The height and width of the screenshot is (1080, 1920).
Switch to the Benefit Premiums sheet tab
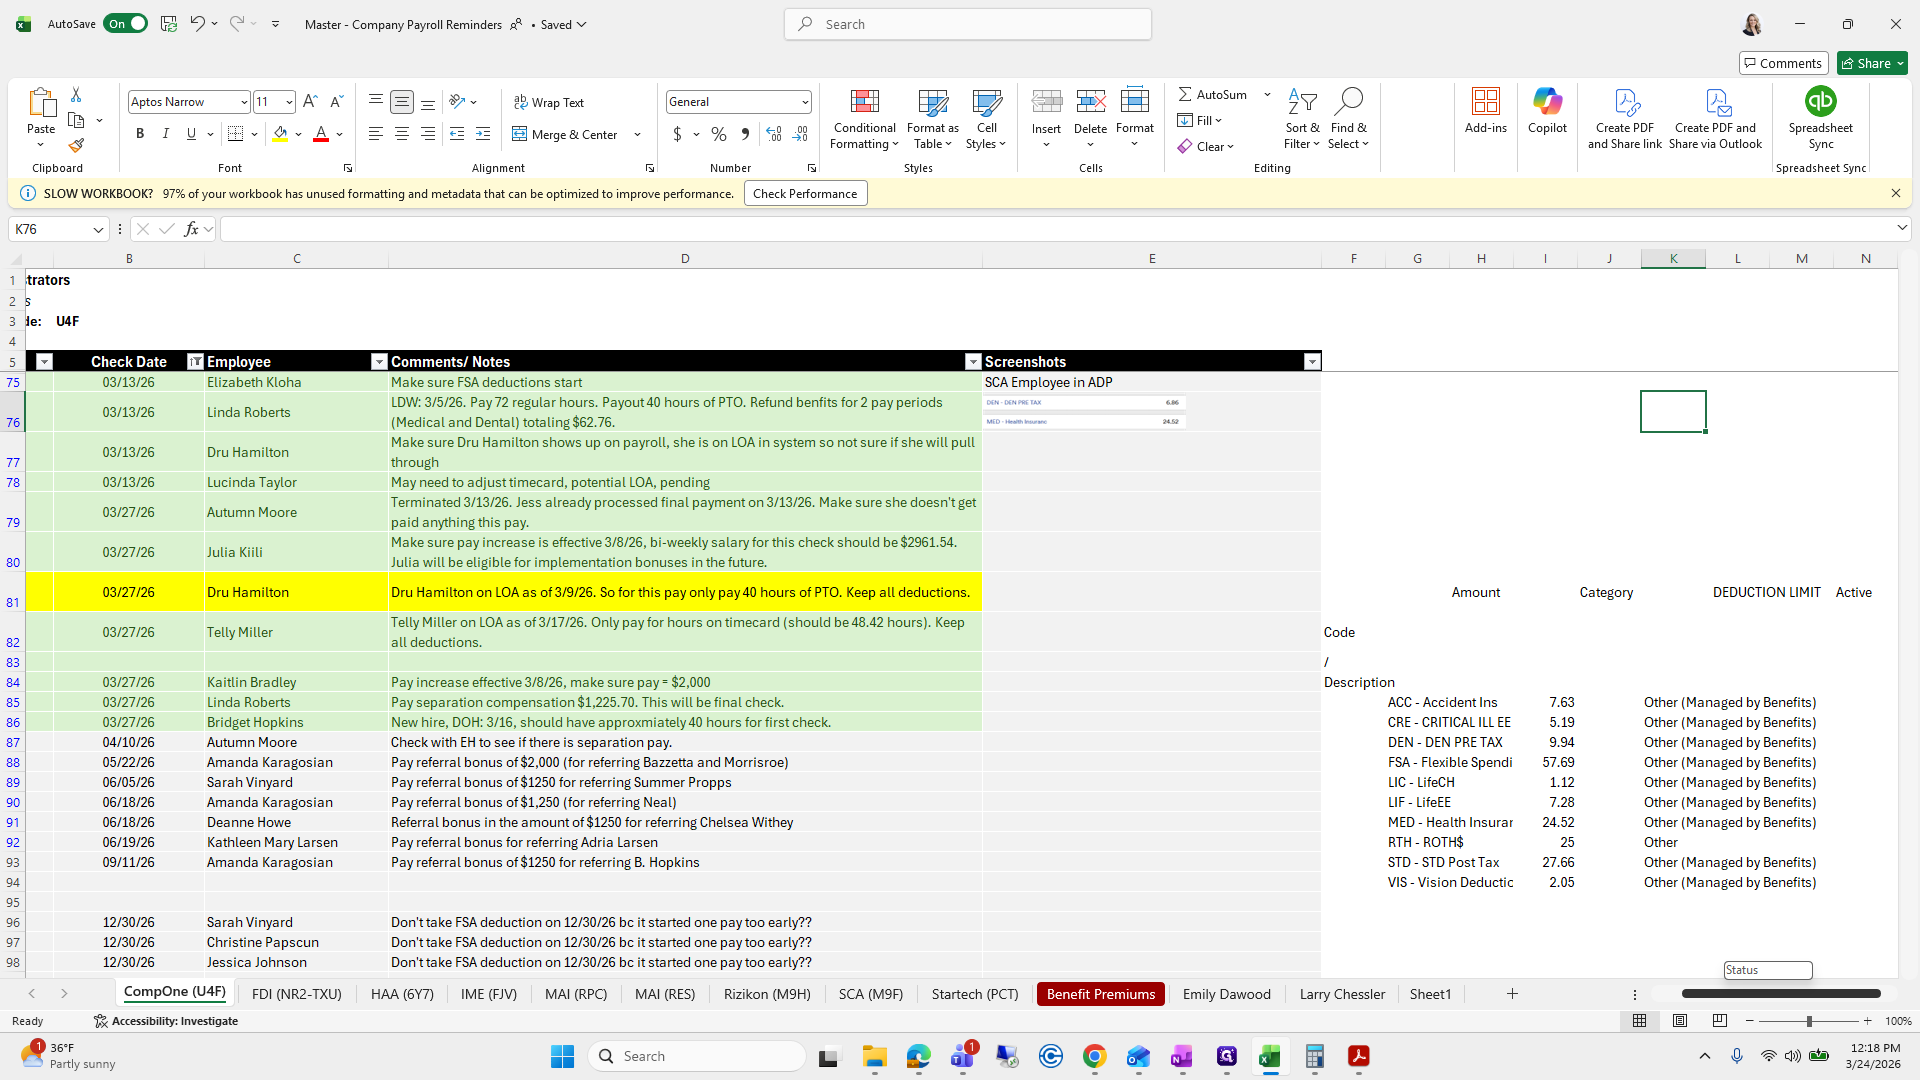tap(1100, 994)
